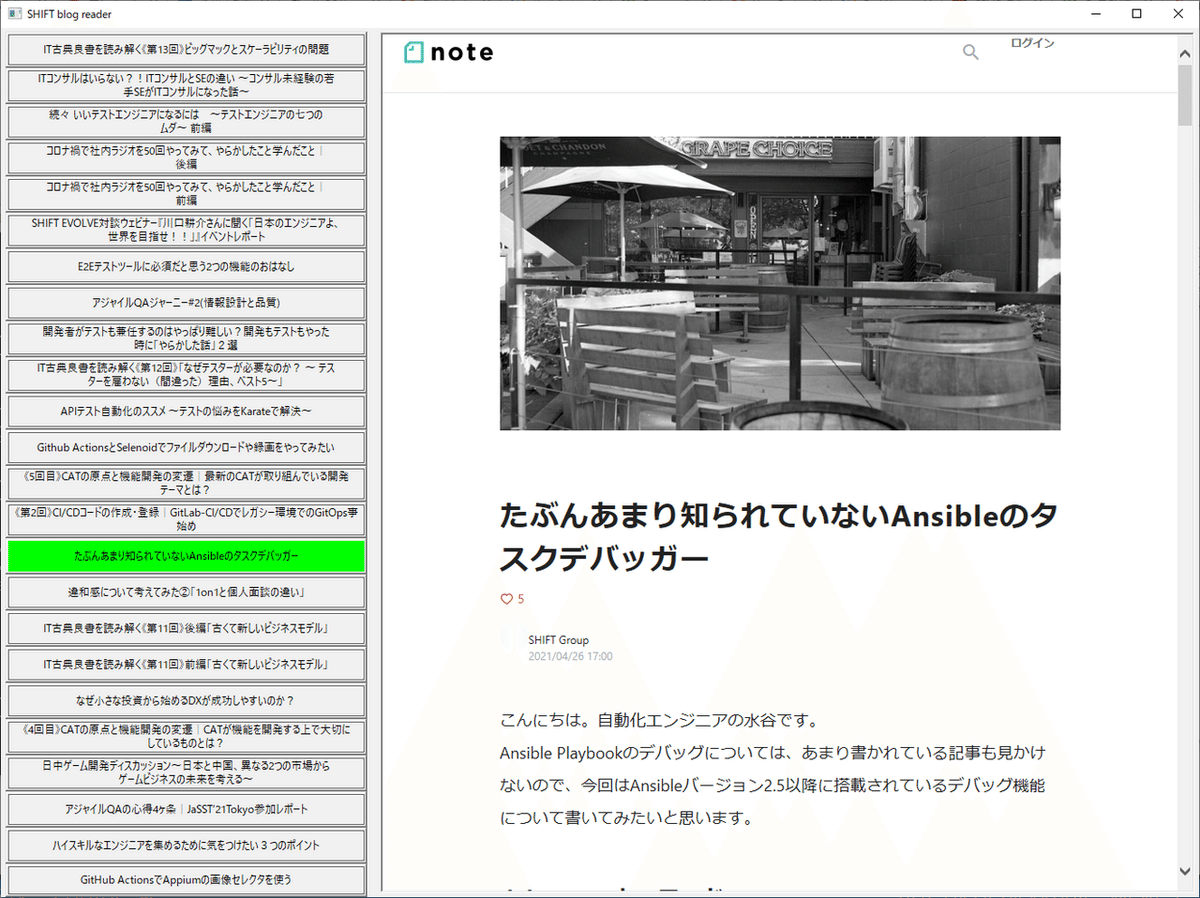
Task: Click scrollbar down arrow in article pane
Action: click(1185, 870)
